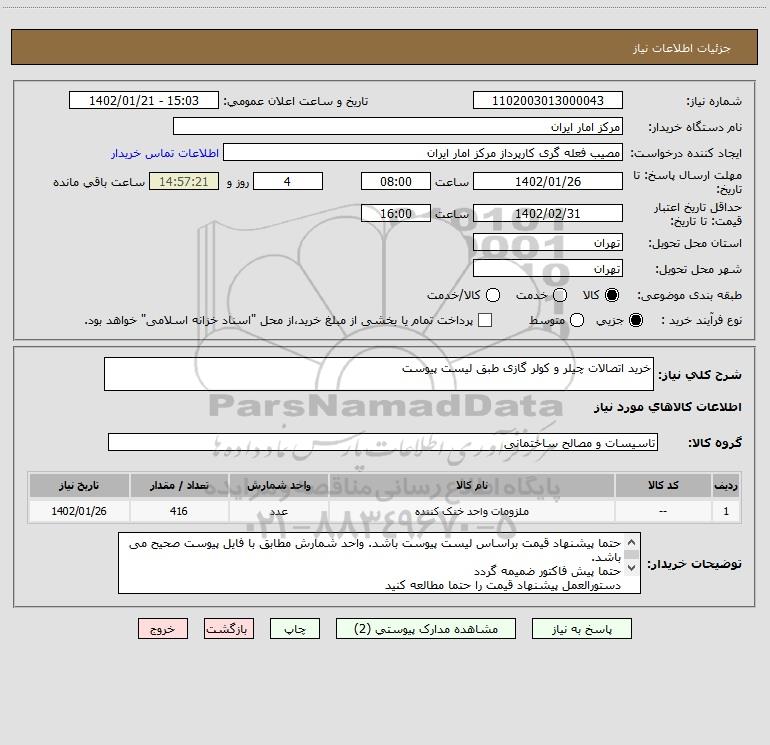
Task: Click scroll-up arrow in buyer notes box
Action: click(x=632, y=542)
